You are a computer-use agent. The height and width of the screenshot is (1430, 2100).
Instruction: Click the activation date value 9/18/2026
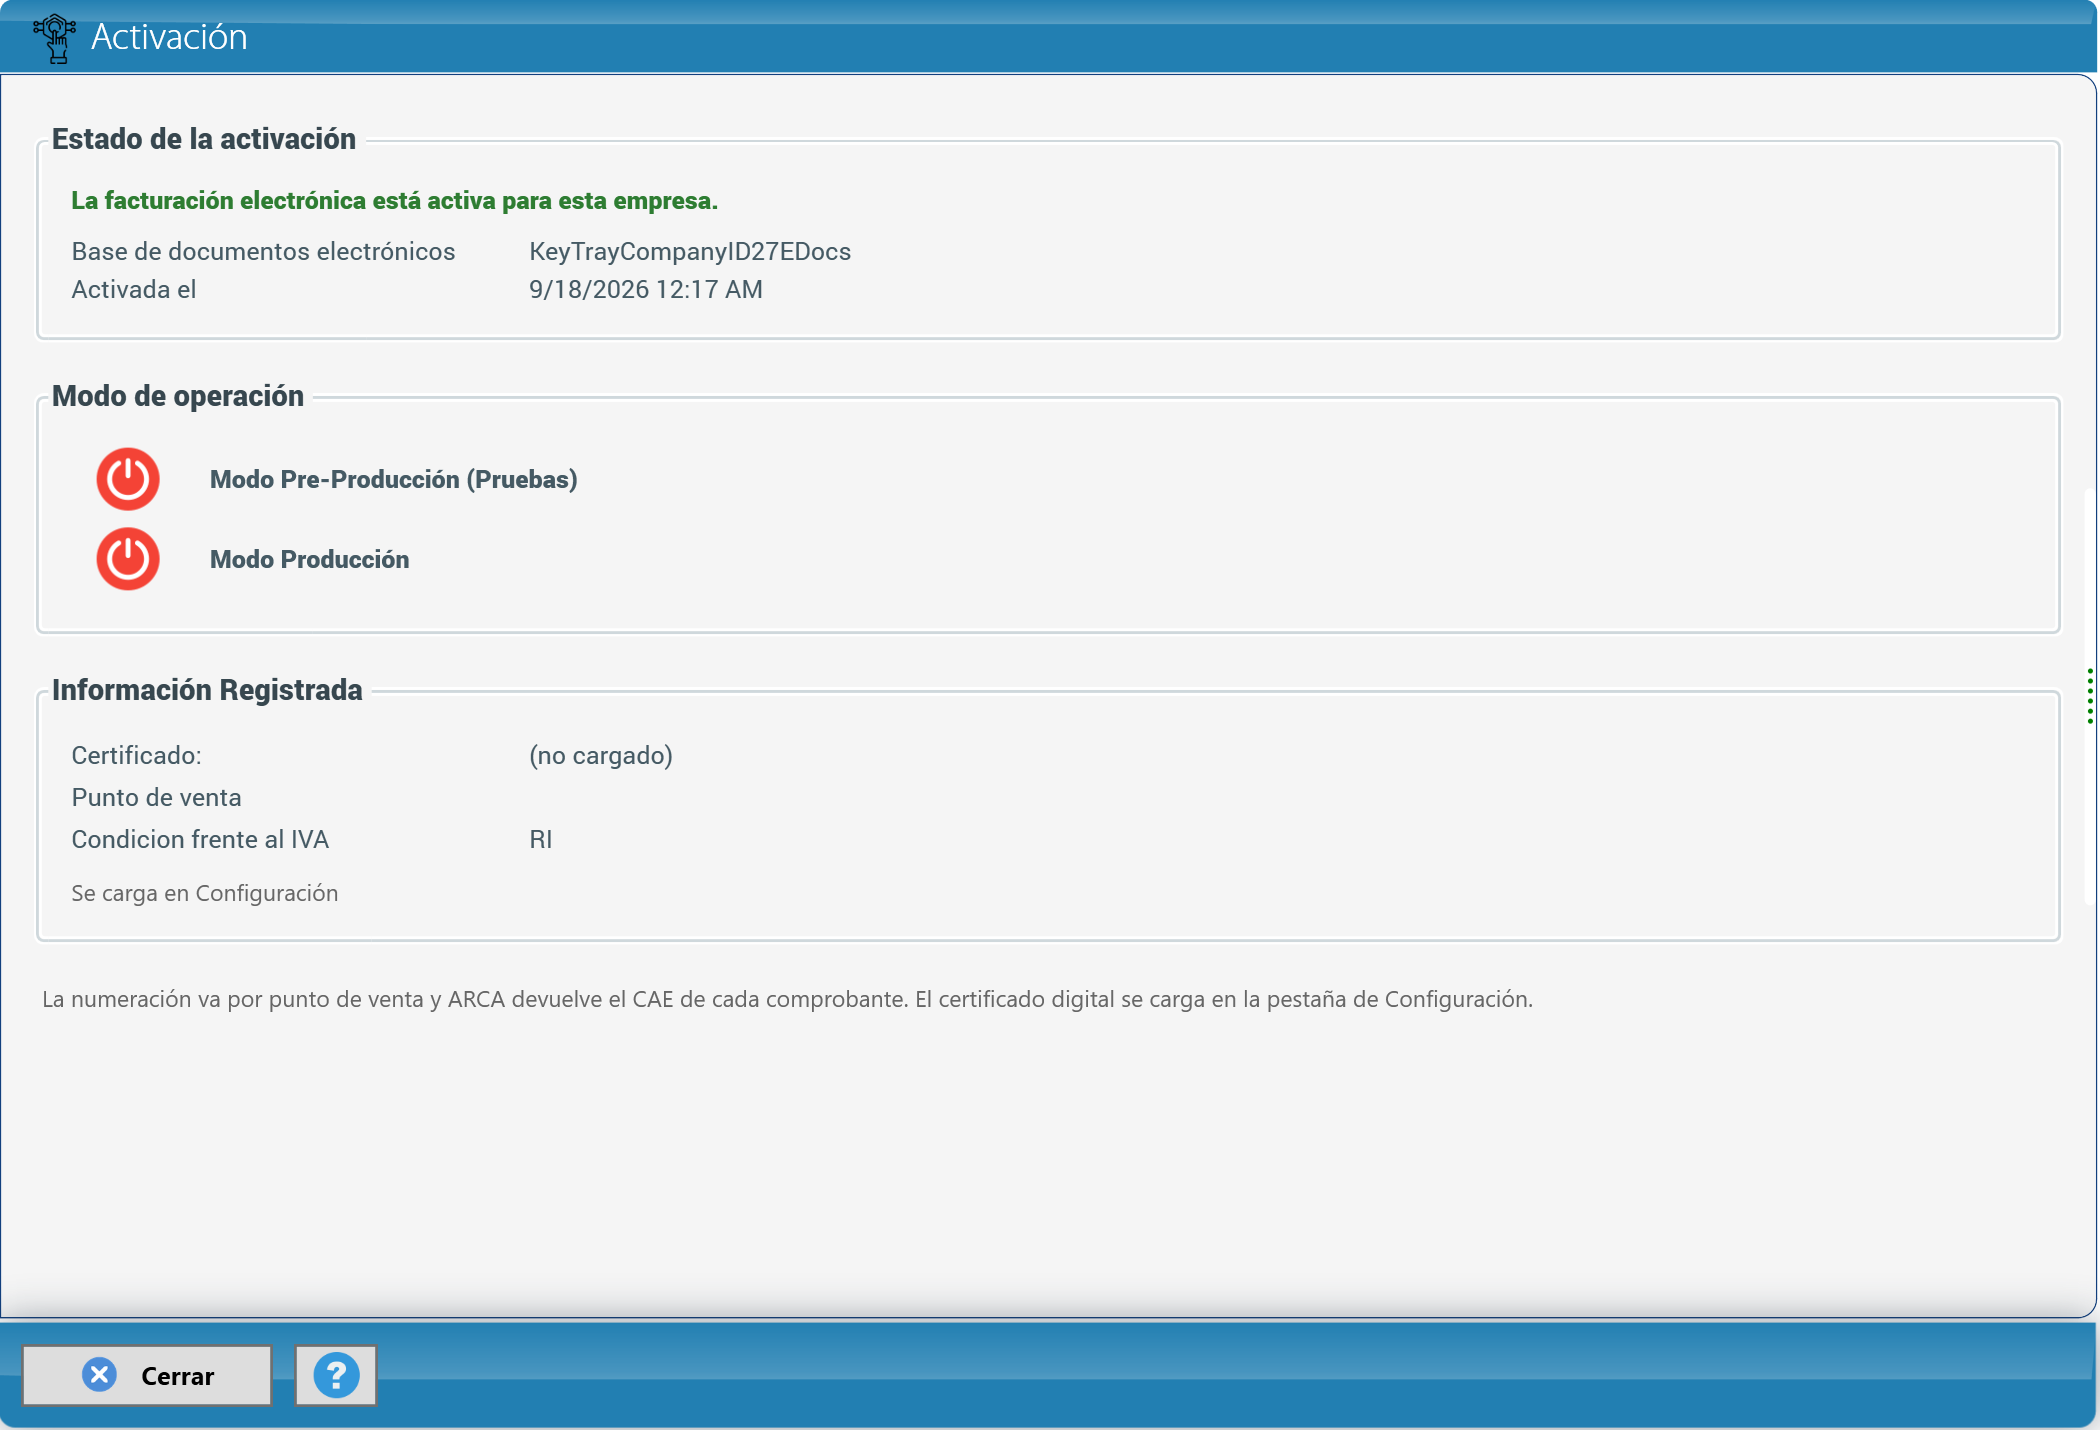pos(646,290)
